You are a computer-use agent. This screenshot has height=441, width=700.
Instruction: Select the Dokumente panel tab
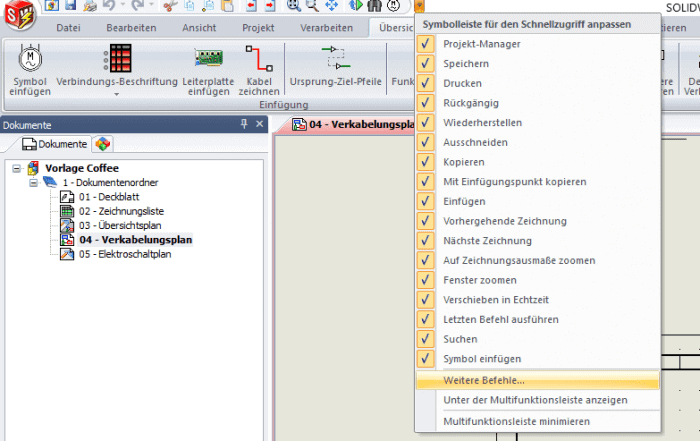(x=54, y=144)
